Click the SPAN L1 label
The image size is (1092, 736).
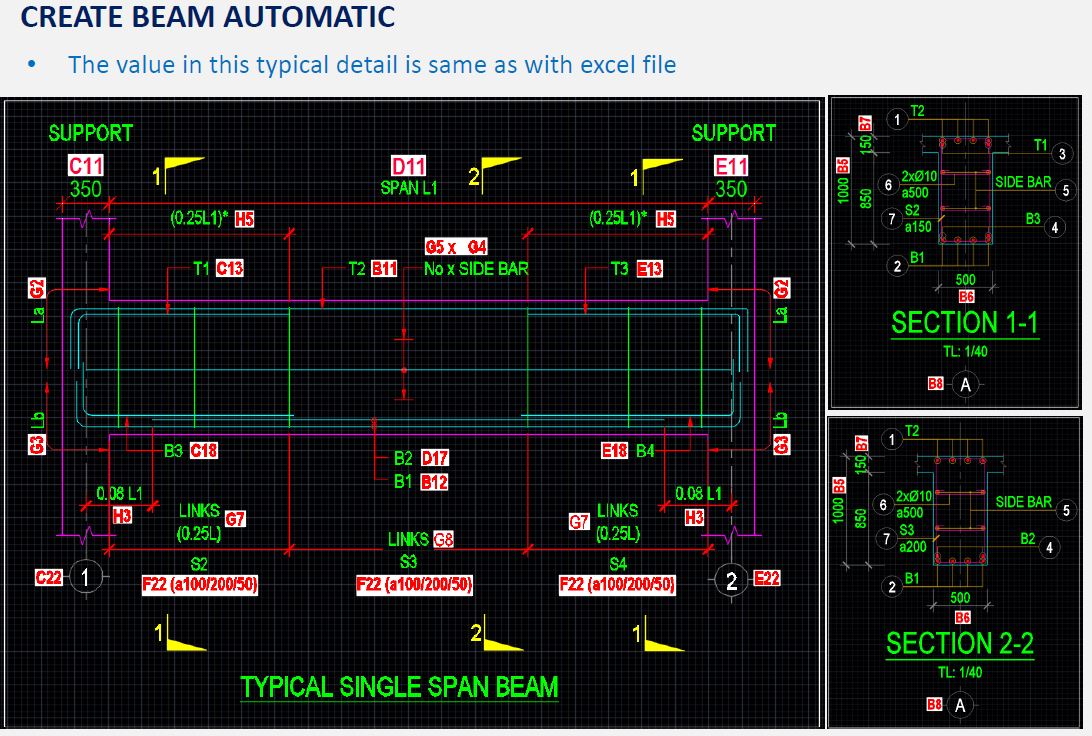(409, 188)
